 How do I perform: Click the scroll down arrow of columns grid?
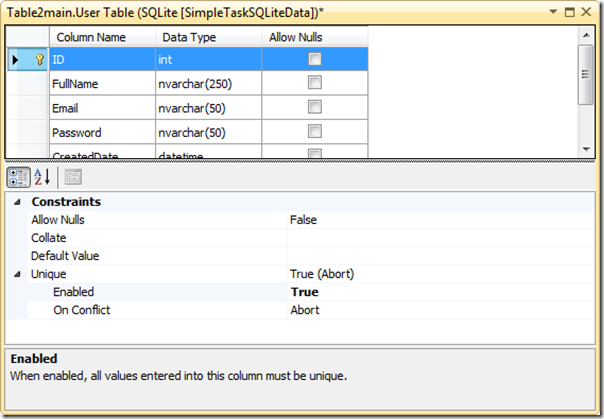pyautogui.click(x=586, y=148)
